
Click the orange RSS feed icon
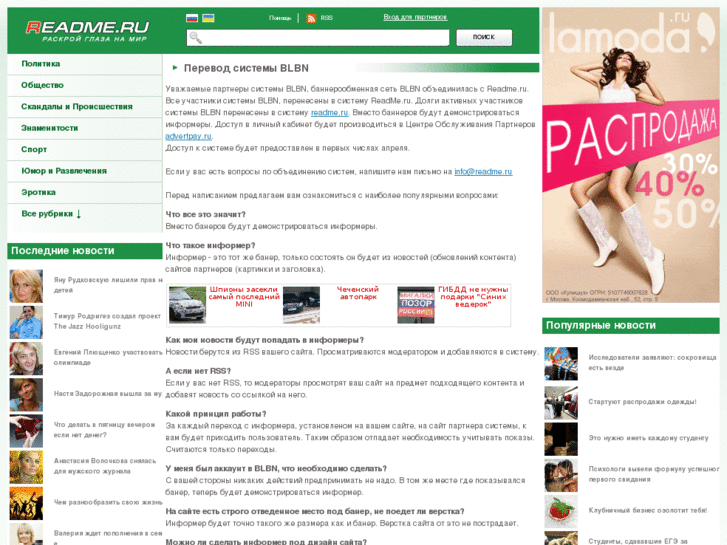312,18
